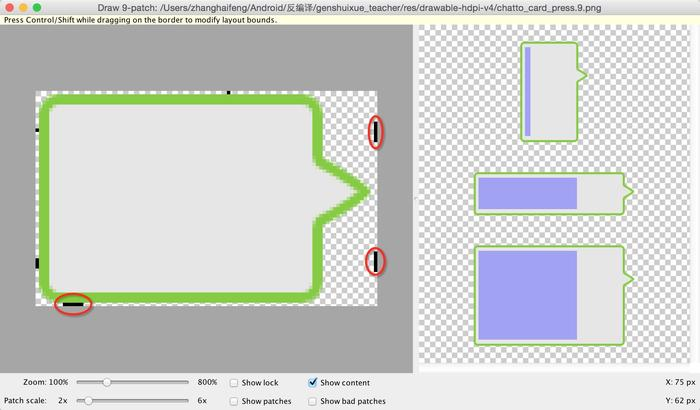The image size is (700, 410).
Task: Click the bottom content padding marker
Action: click(x=73, y=305)
